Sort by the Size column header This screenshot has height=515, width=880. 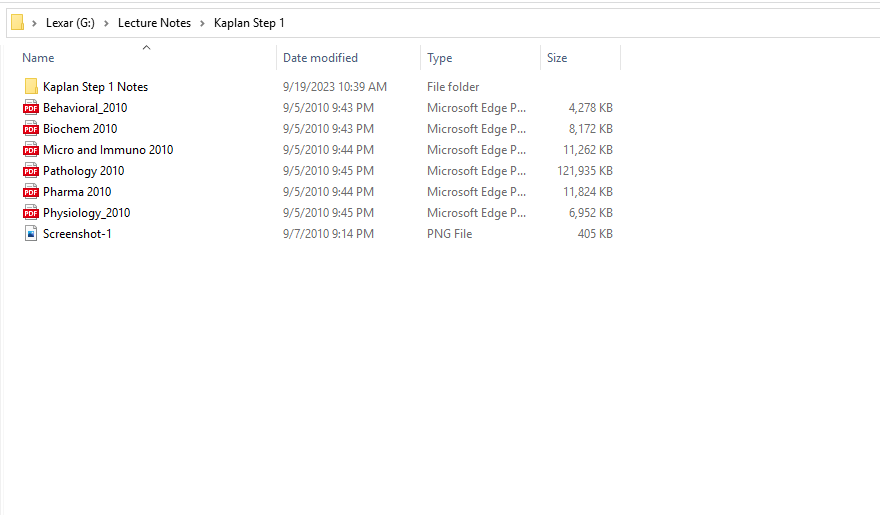tap(557, 58)
